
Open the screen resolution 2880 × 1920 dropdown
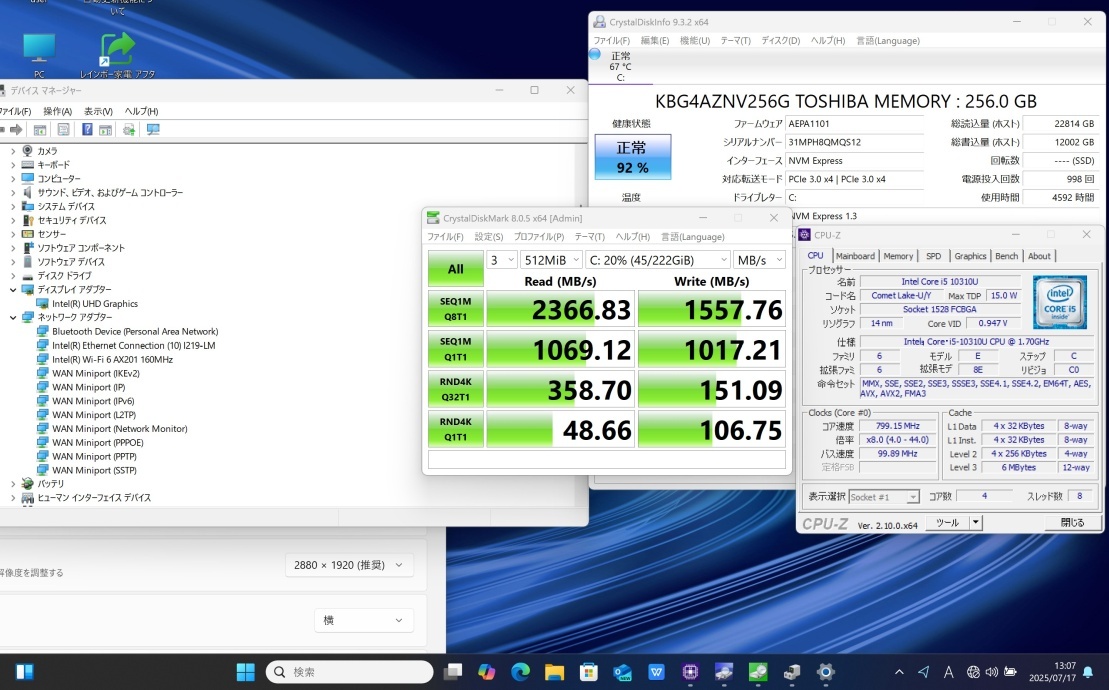pyautogui.click(x=348, y=565)
